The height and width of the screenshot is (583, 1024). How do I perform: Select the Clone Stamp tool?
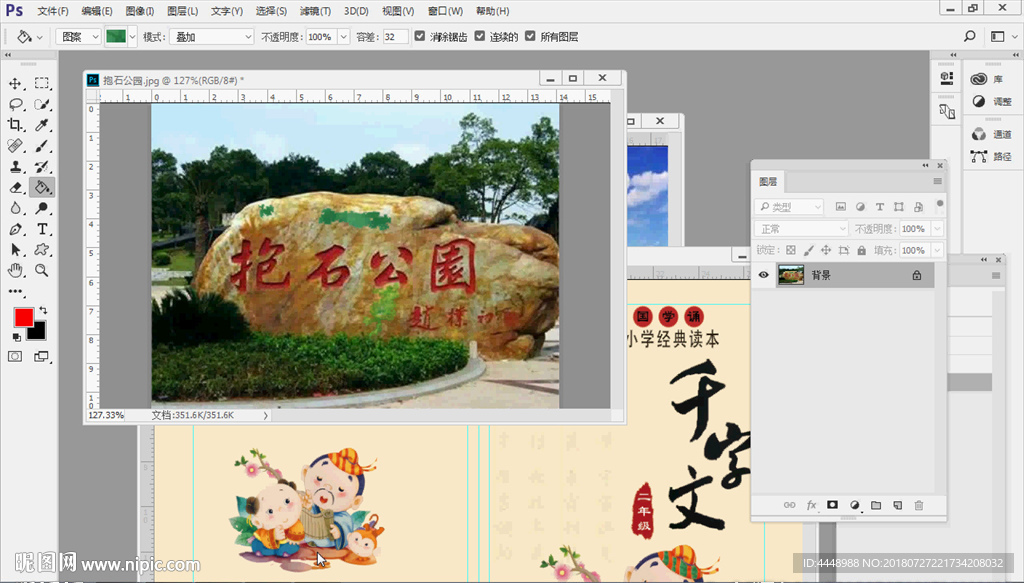click(15, 167)
